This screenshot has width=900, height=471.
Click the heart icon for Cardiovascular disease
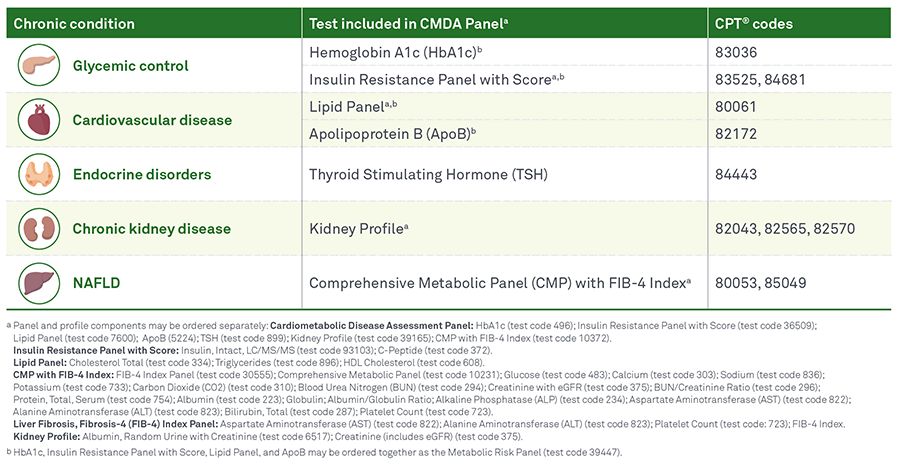point(38,120)
